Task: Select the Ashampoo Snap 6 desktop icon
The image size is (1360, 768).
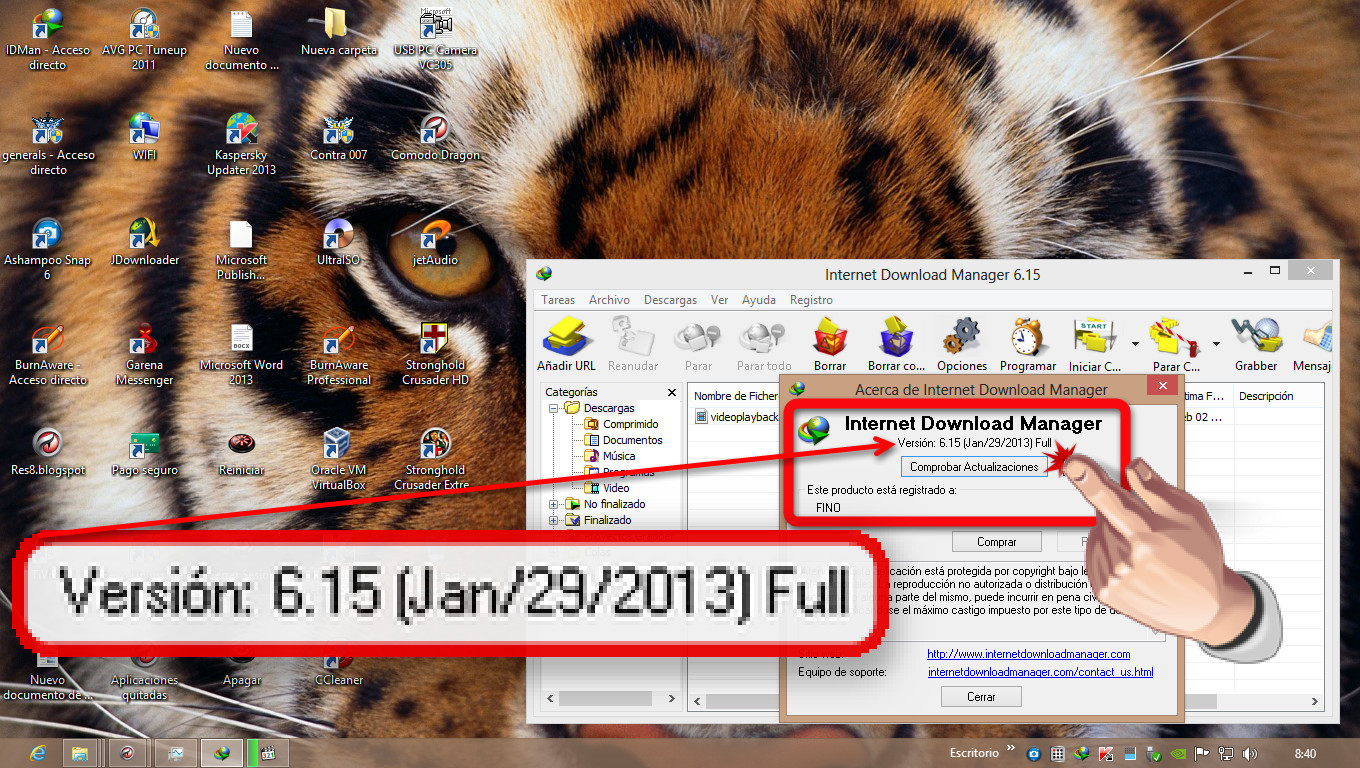Action: pyautogui.click(x=48, y=250)
